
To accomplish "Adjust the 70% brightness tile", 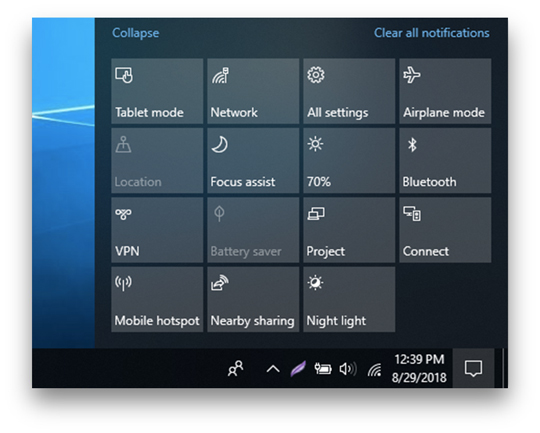I will tap(349, 161).
